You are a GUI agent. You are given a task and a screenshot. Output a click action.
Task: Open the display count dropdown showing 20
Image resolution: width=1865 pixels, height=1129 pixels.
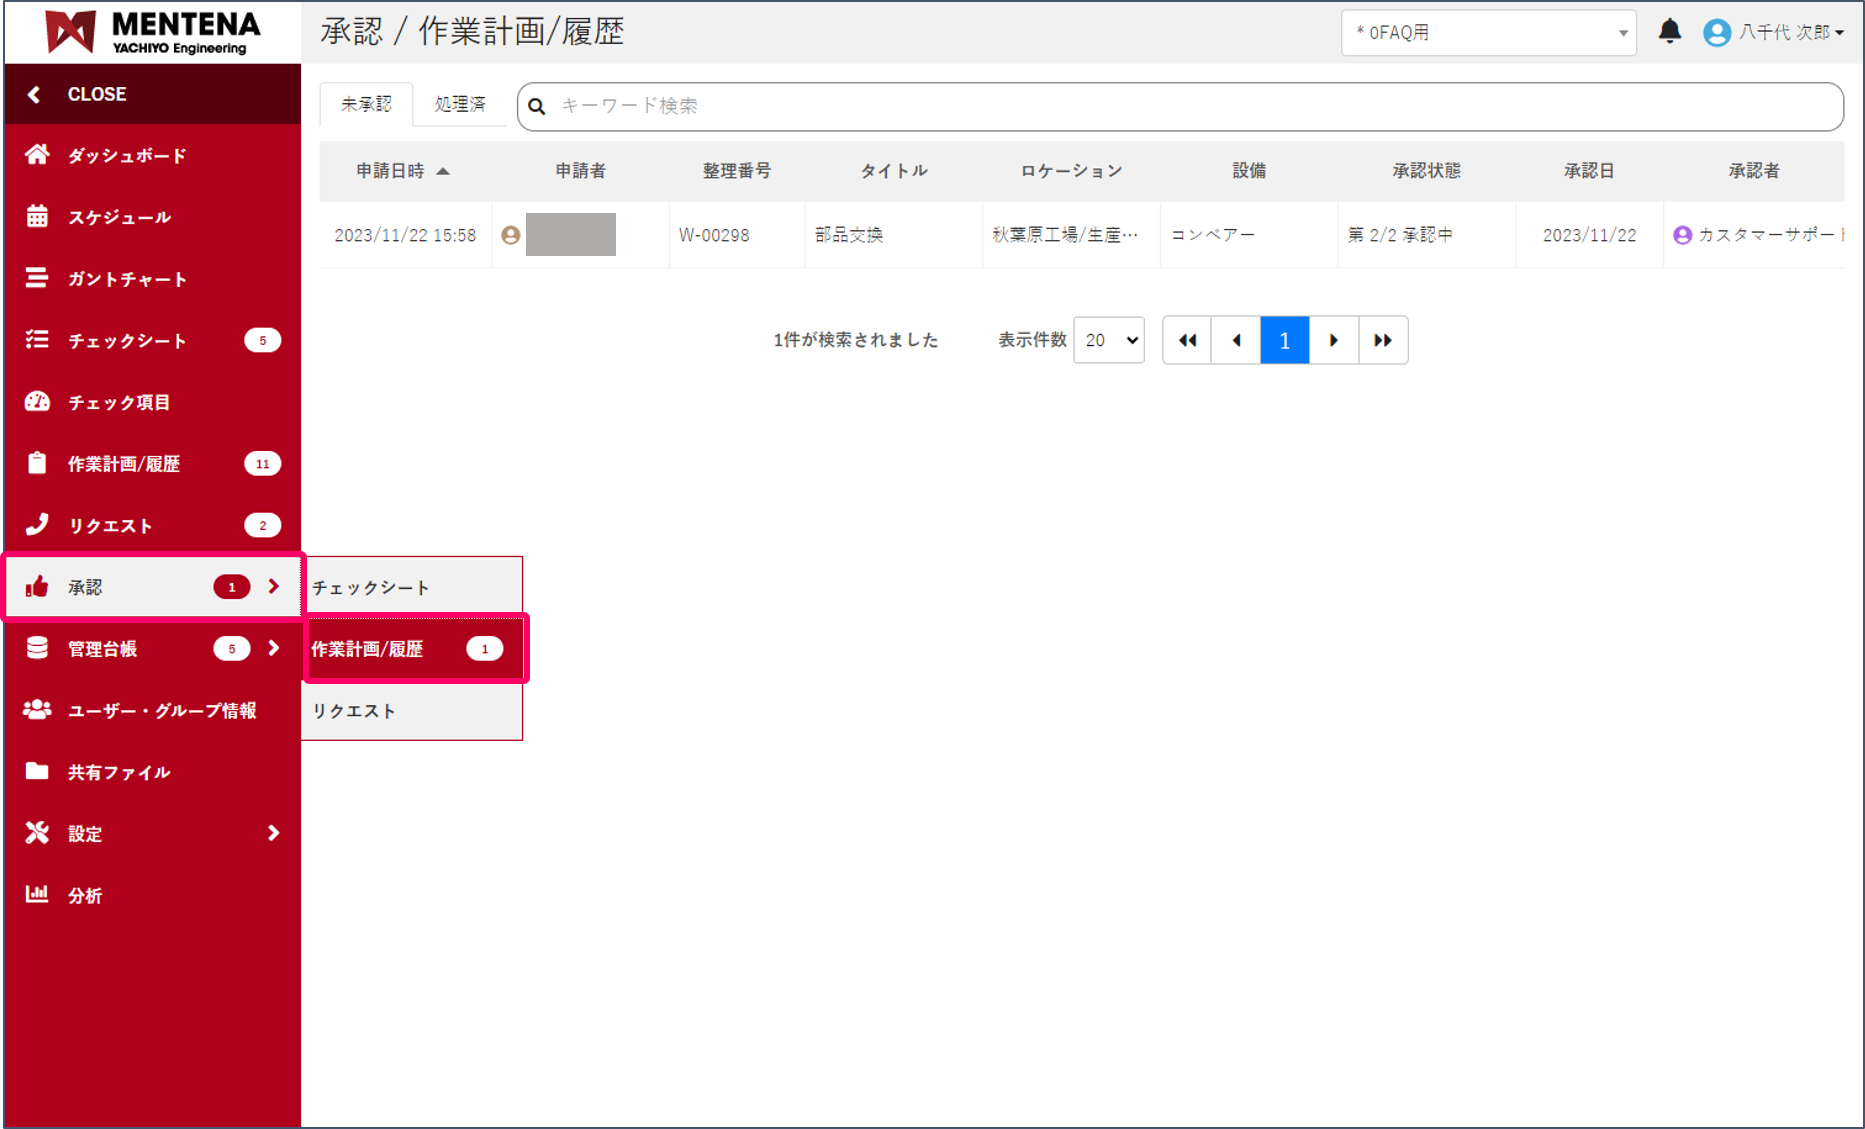[1108, 340]
